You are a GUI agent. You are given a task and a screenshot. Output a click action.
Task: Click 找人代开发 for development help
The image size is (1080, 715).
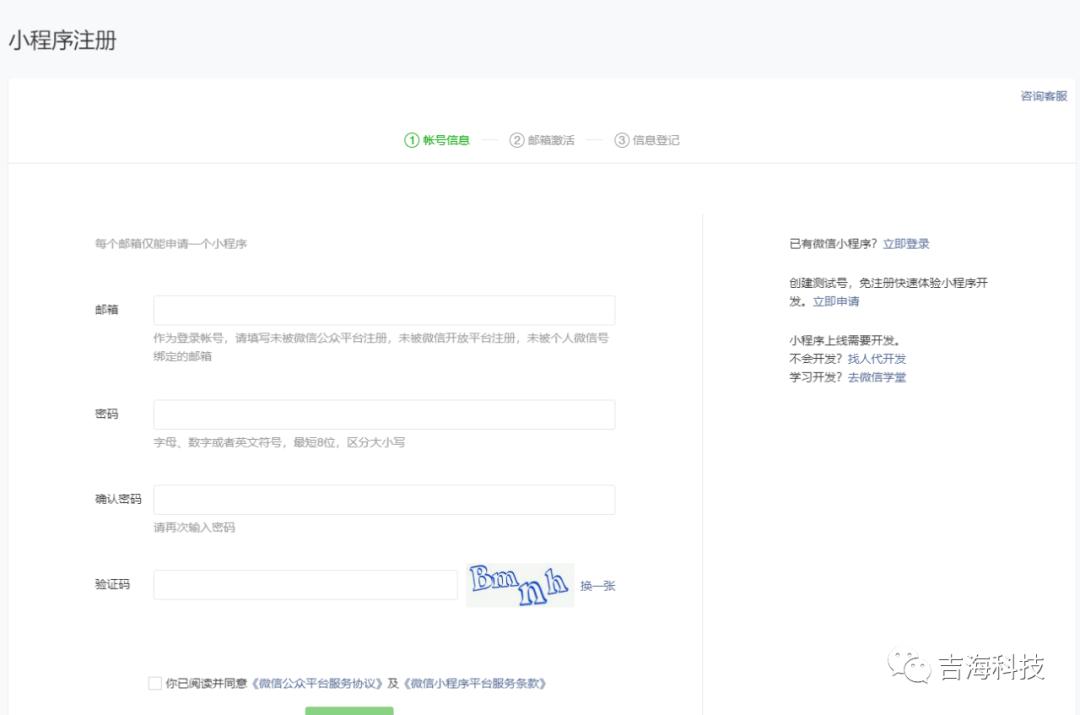tap(877, 358)
